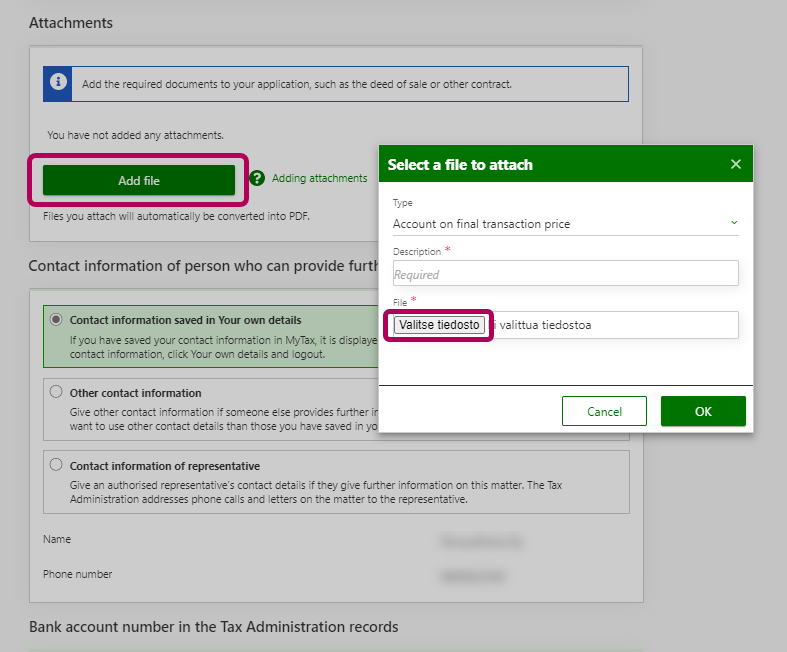
Task: Expand the Type dropdown chevron
Action: coord(733,223)
